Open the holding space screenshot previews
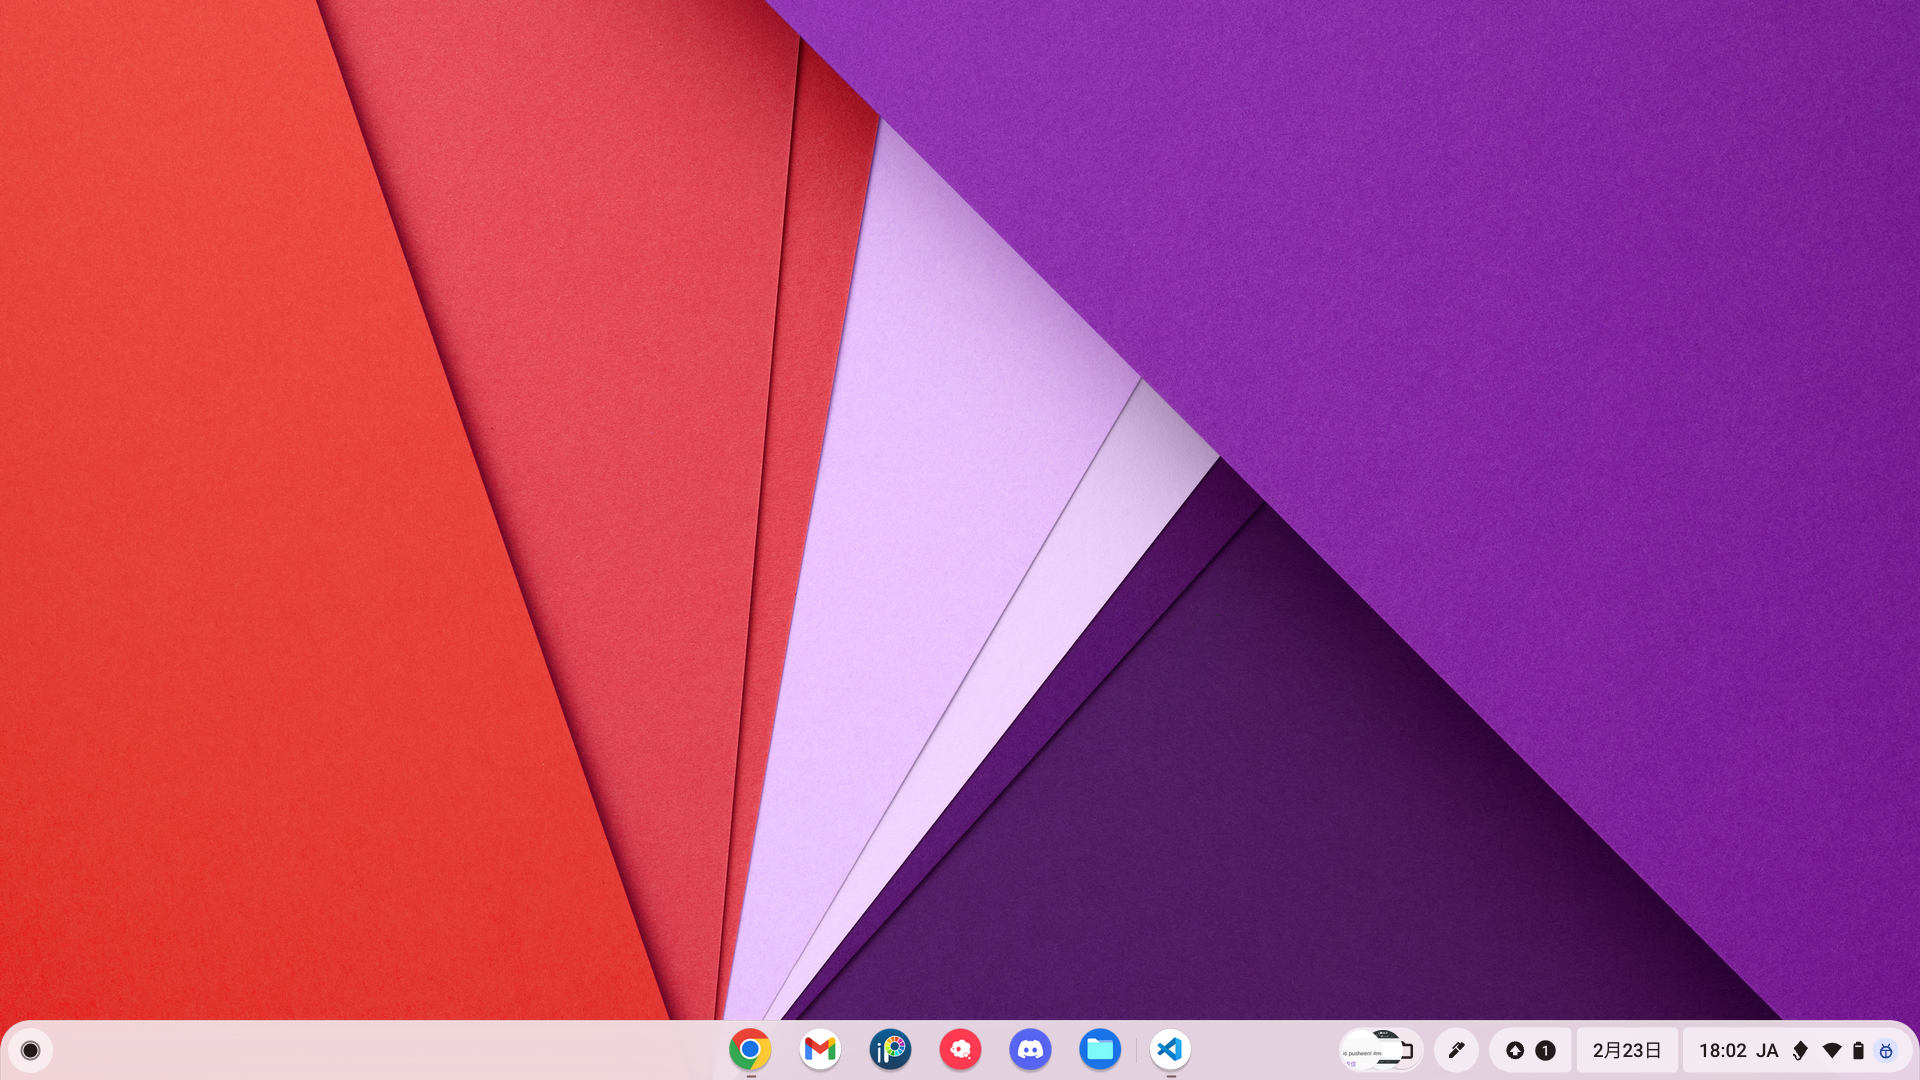Screen dimensions: 1920x1080 point(1381,1050)
